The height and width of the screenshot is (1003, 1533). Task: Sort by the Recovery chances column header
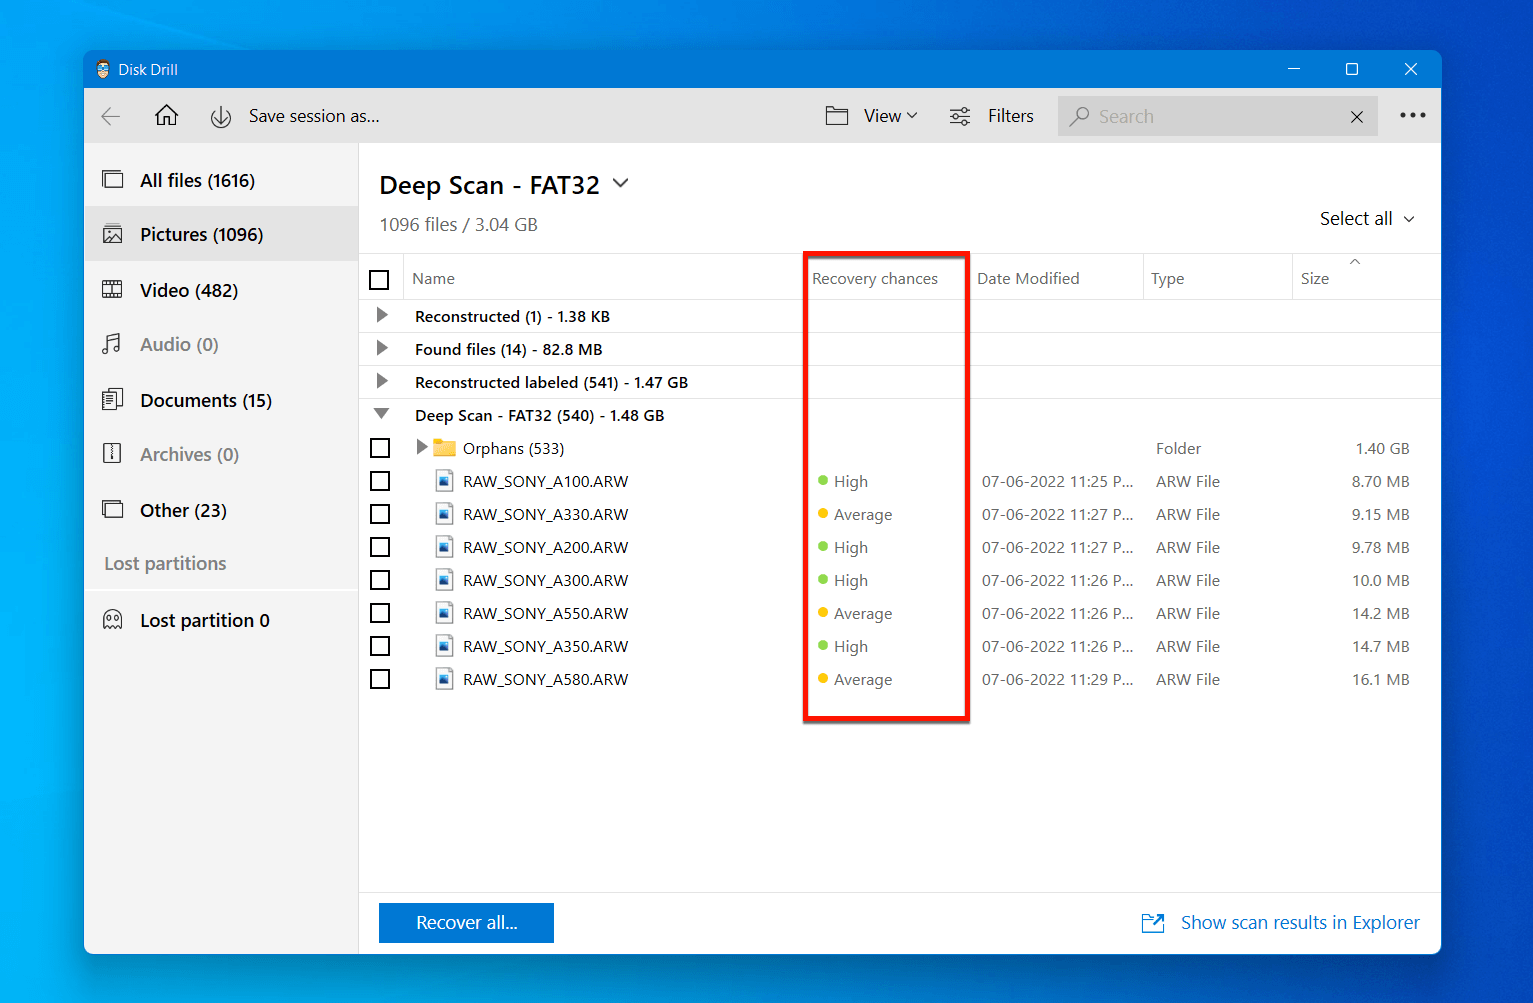coord(875,279)
